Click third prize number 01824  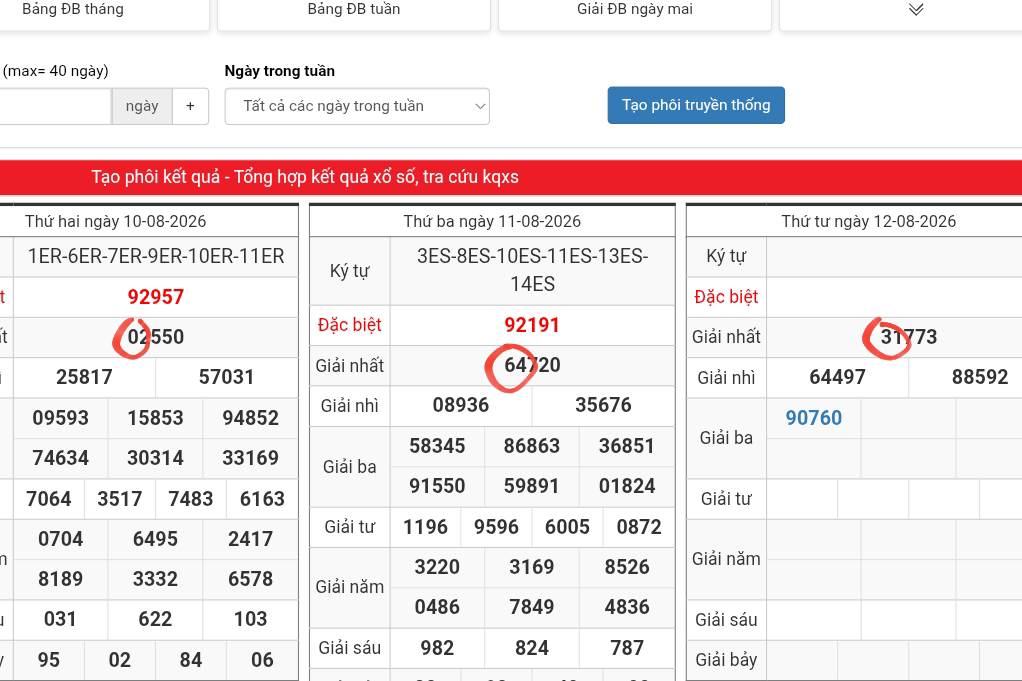(626, 486)
